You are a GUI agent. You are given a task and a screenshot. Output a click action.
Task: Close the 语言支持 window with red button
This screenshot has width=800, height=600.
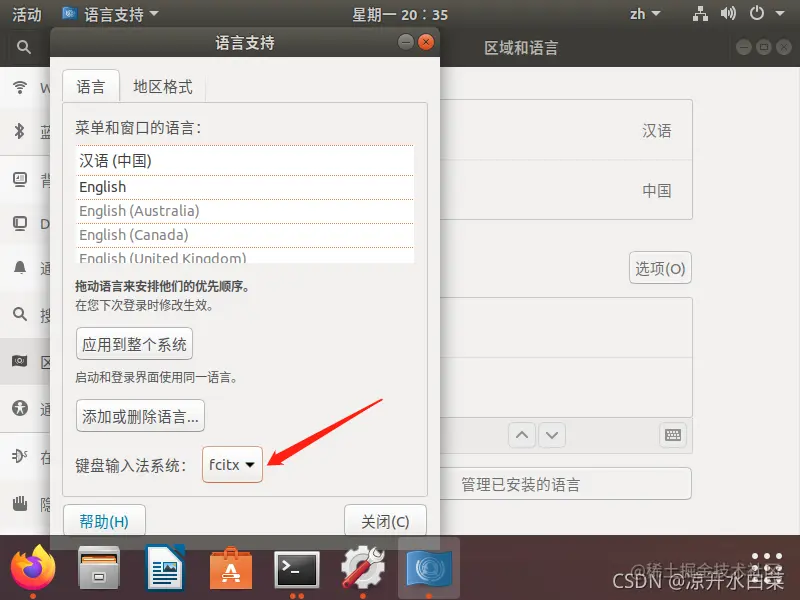tap(426, 42)
